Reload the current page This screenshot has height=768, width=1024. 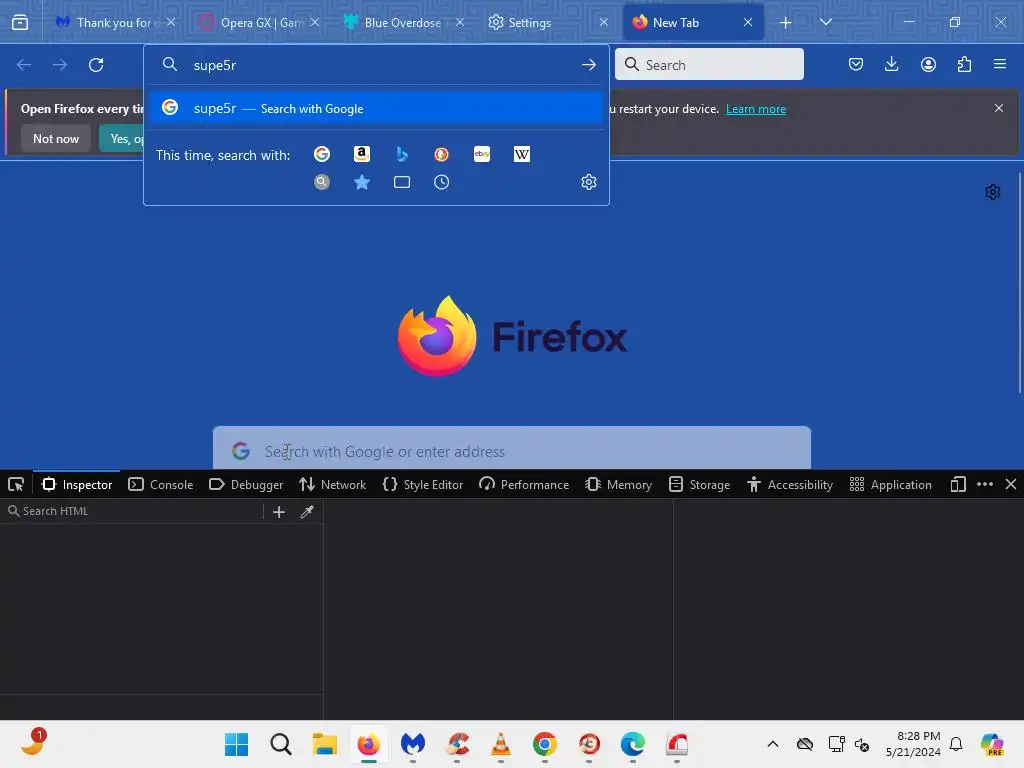point(96,65)
